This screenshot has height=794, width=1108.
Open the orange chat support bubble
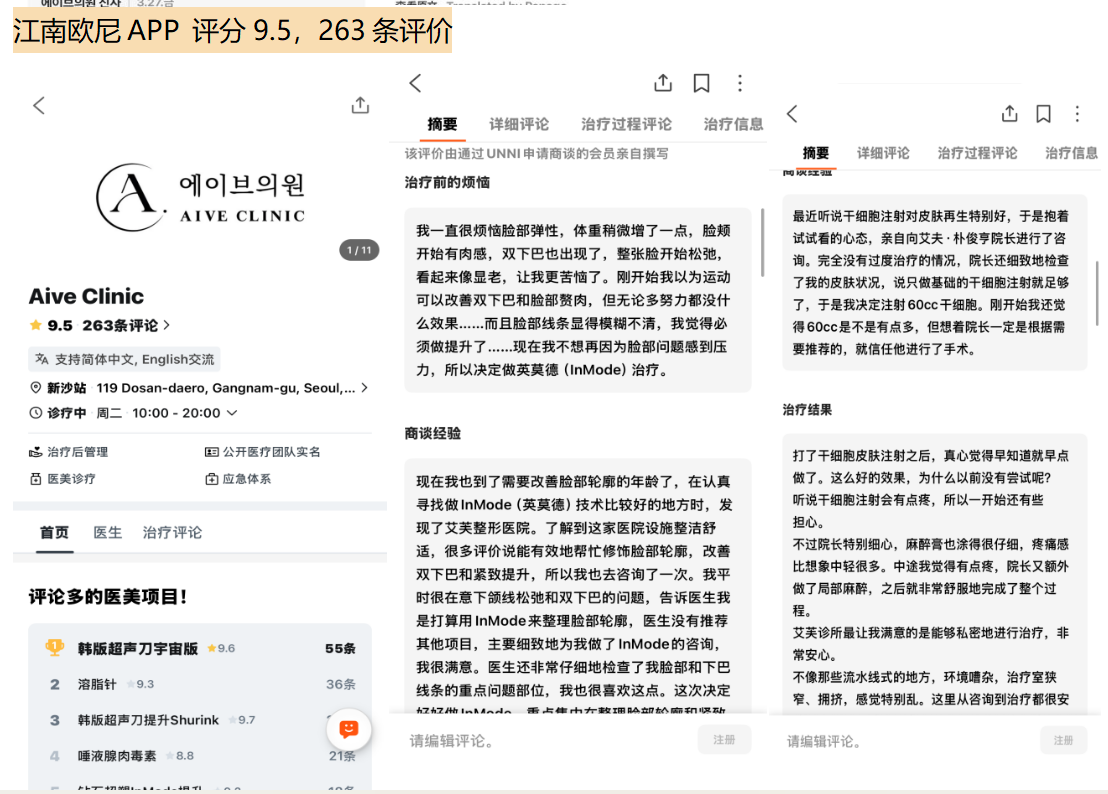(x=349, y=729)
